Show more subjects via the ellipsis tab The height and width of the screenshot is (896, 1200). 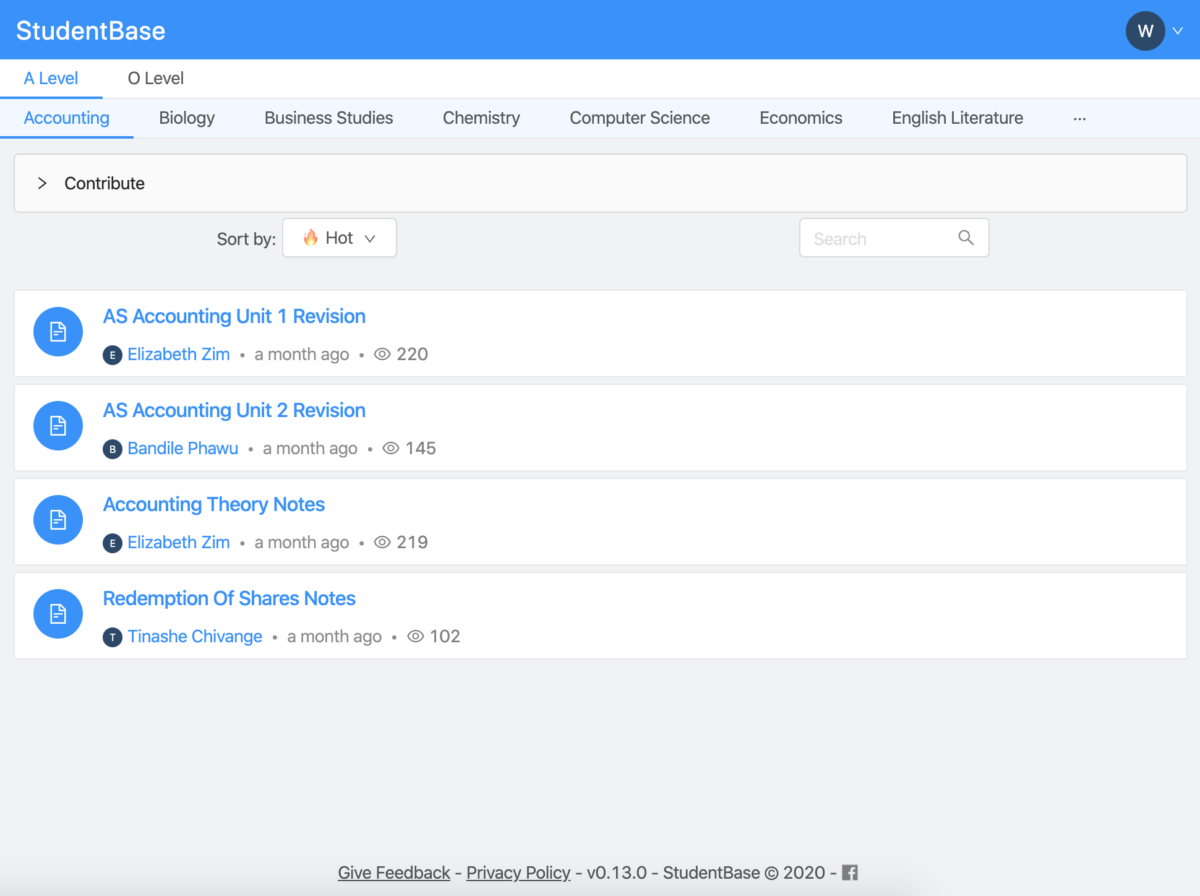[1079, 118]
